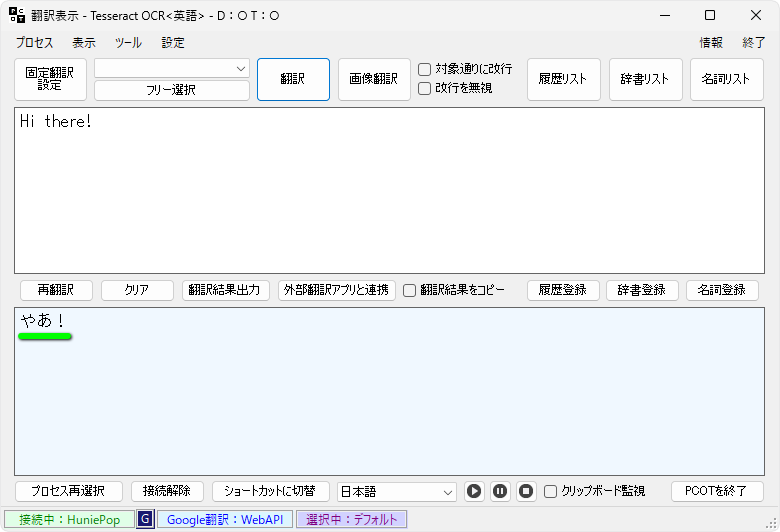Click the Google翻訳:WebAPI status label

coord(225,520)
